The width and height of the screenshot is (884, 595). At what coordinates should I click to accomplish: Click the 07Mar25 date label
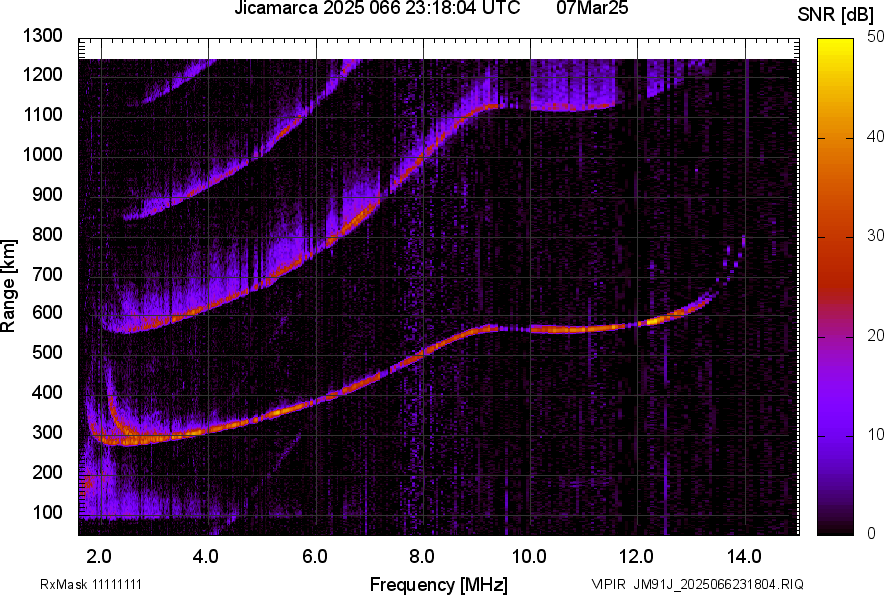(x=592, y=7)
